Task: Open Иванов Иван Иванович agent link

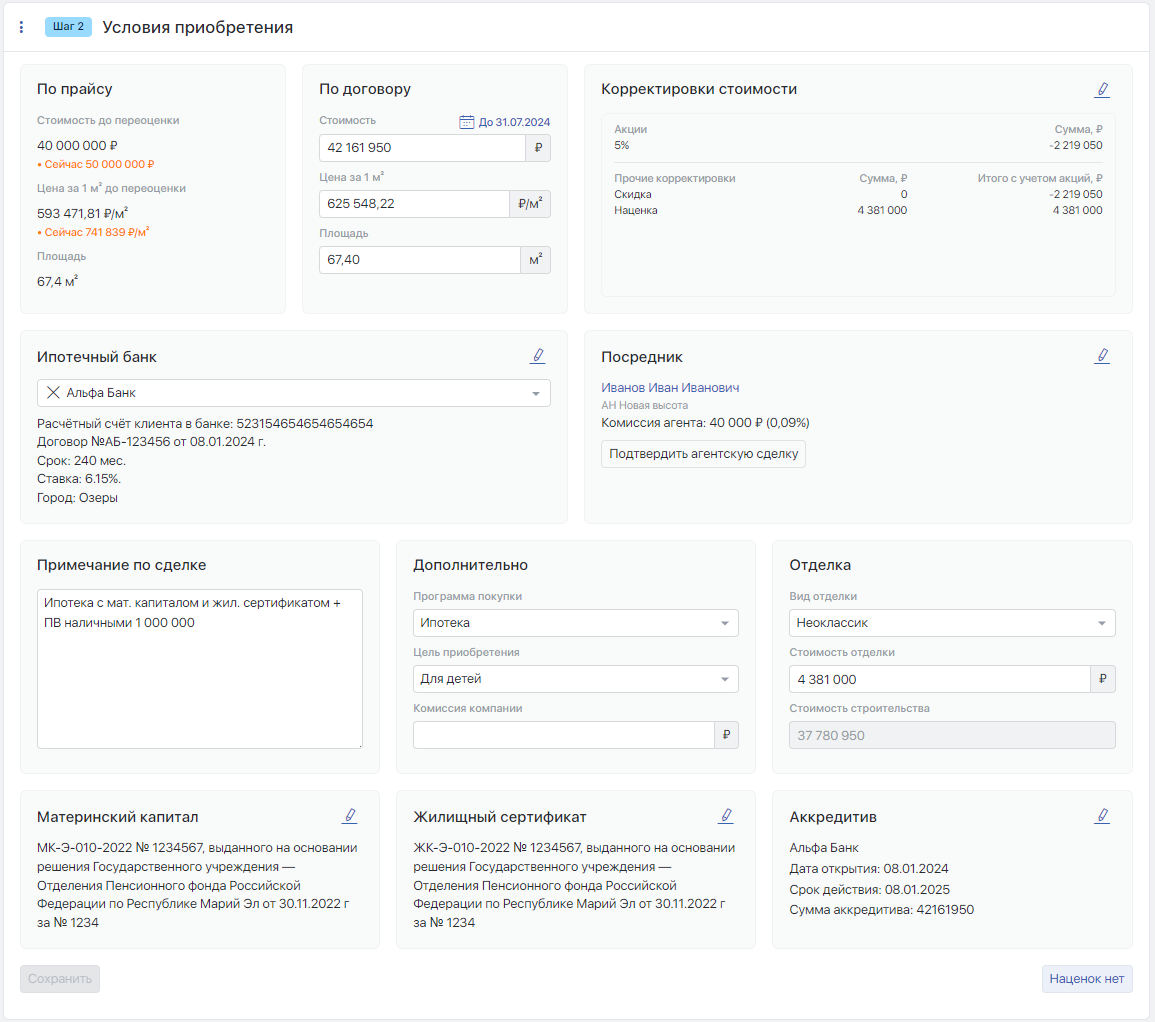Action: tap(670, 388)
